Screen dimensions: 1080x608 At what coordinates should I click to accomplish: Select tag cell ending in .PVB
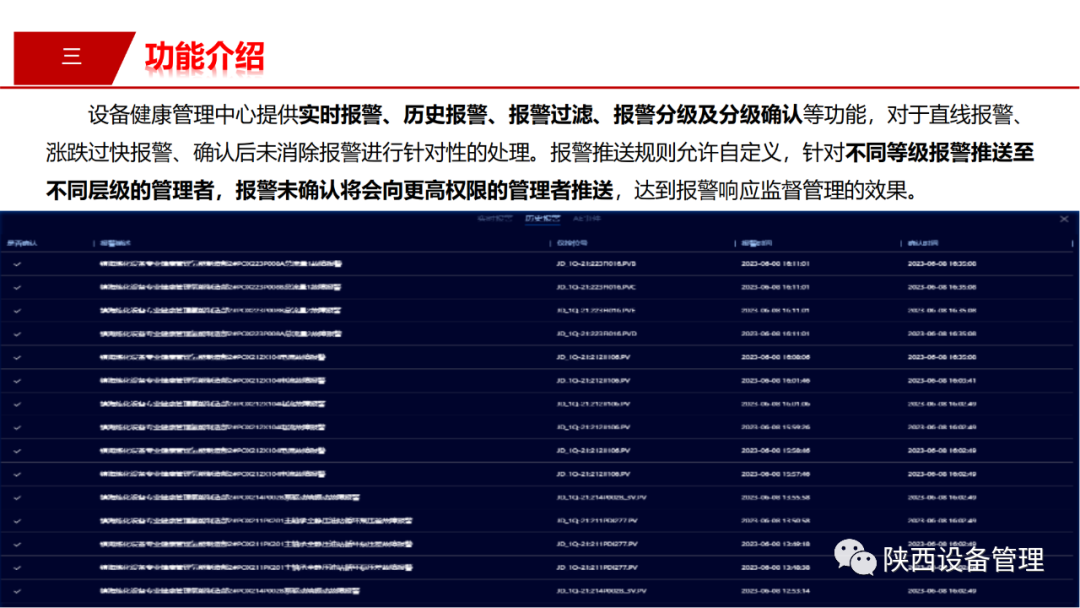(596, 264)
